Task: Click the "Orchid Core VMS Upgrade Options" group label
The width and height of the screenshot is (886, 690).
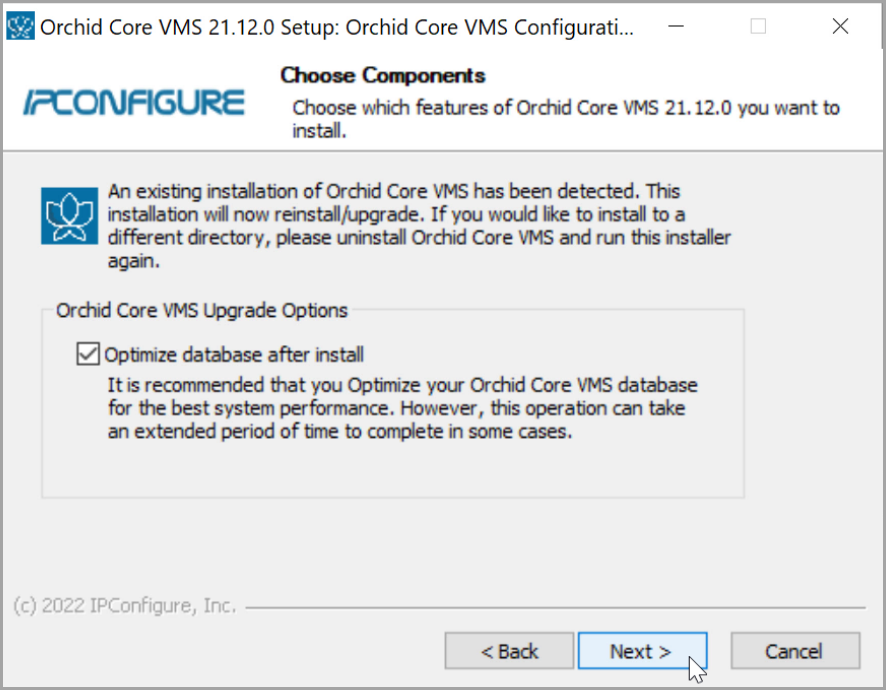Action: [202, 311]
